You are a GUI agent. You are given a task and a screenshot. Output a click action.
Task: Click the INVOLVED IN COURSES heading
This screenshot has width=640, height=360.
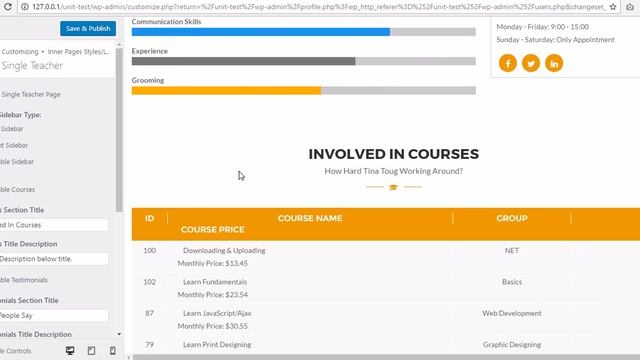point(393,154)
